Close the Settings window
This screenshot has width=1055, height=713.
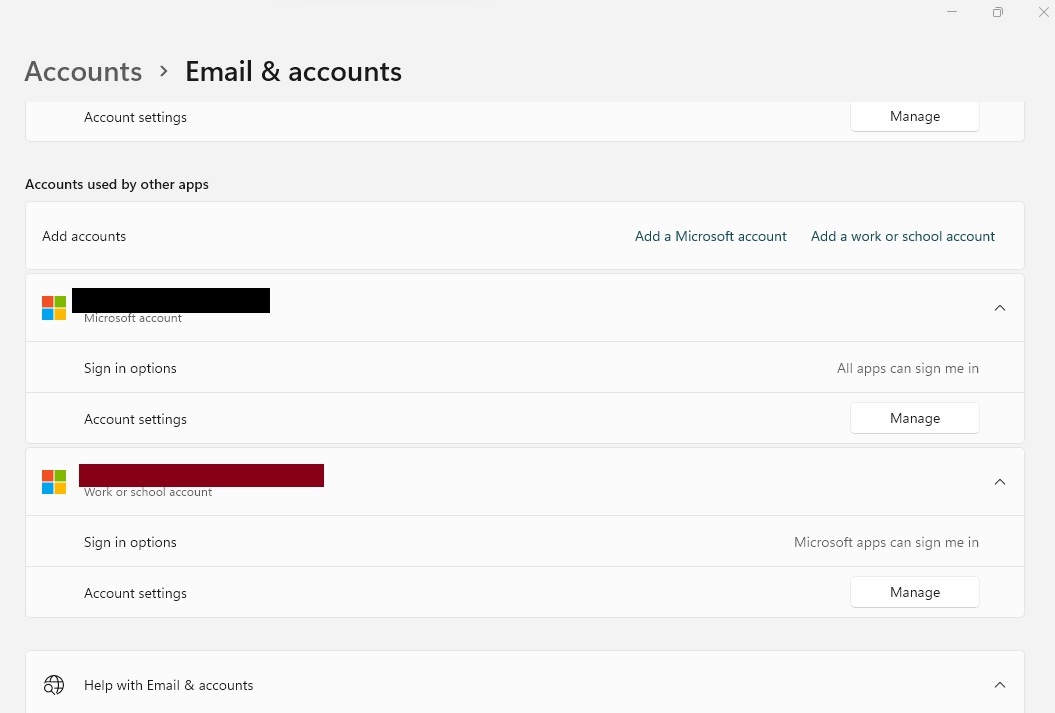(1044, 12)
